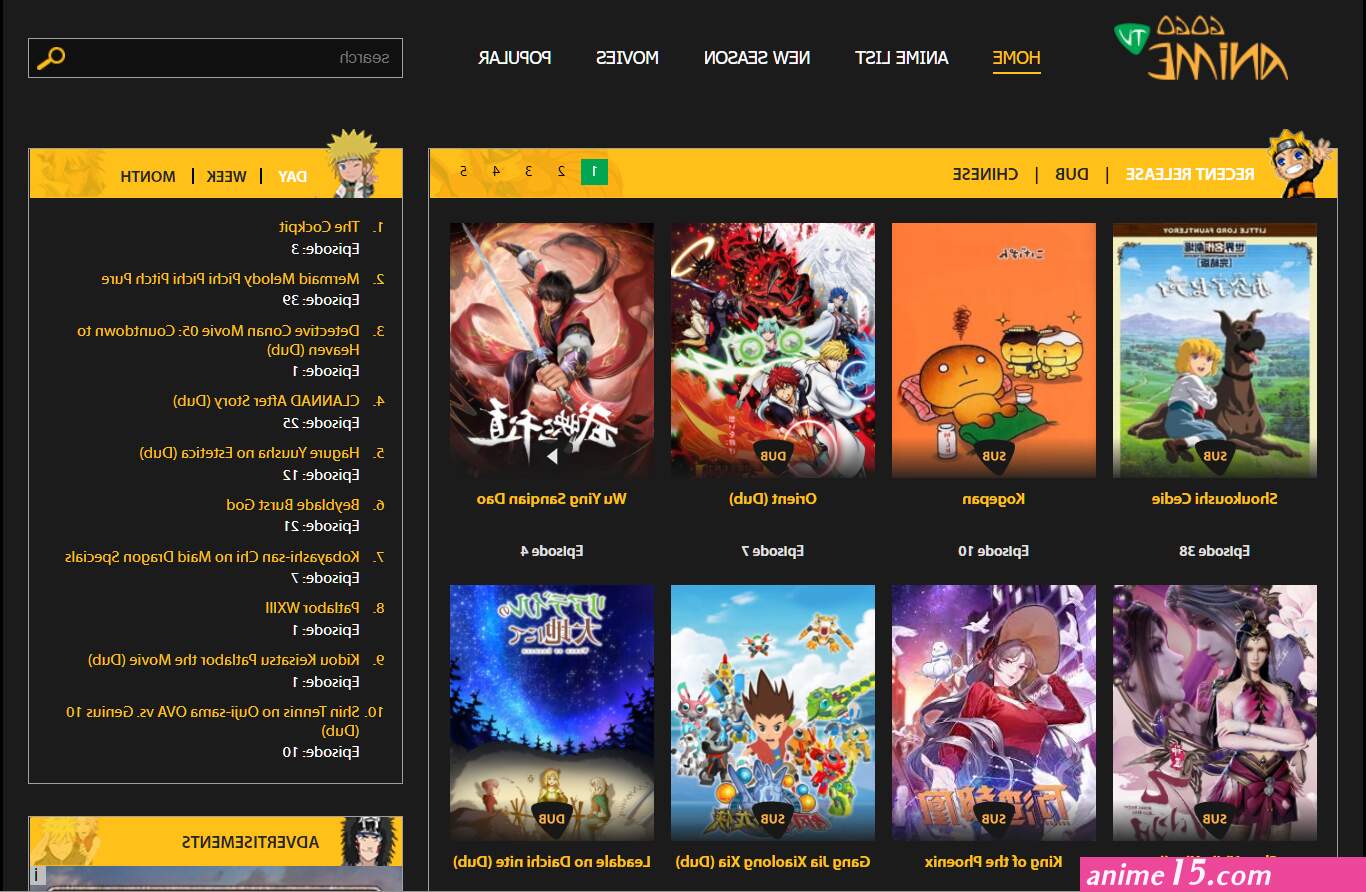The width and height of the screenshot is (1366, 892).
Task: Select the RECENT RELEASE tab
Action: pyautogui.click(x=1190, y=174)
